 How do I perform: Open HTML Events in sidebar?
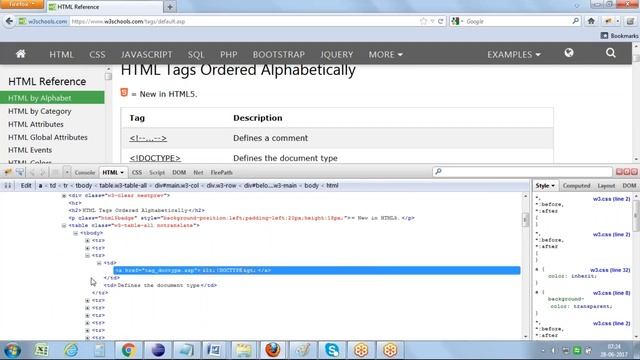pyautogui.click(x=30, y=150)
